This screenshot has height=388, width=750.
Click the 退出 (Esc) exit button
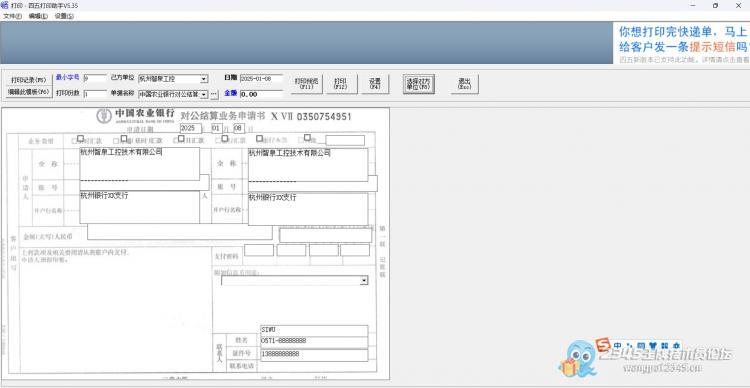(x=464, y=84)
